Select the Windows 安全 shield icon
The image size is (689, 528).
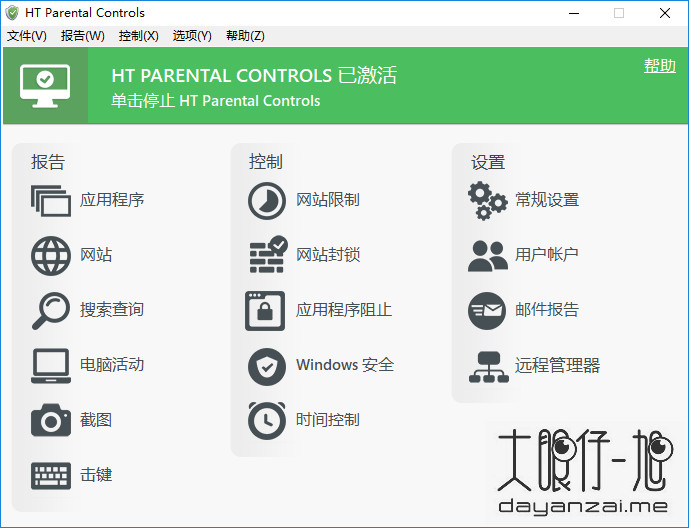pos(267,366)
